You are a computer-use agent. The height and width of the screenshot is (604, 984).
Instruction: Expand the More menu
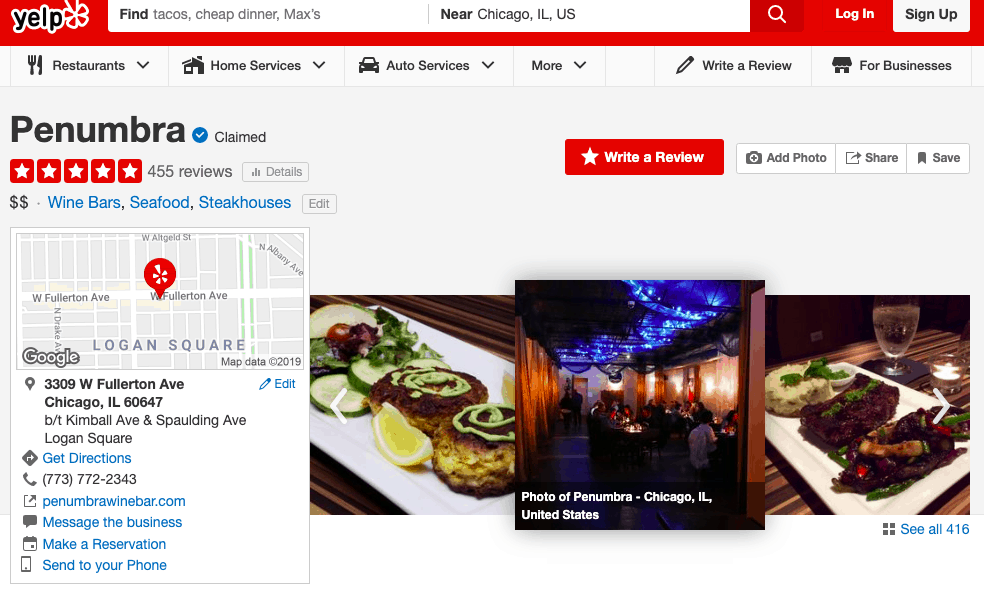558,65
